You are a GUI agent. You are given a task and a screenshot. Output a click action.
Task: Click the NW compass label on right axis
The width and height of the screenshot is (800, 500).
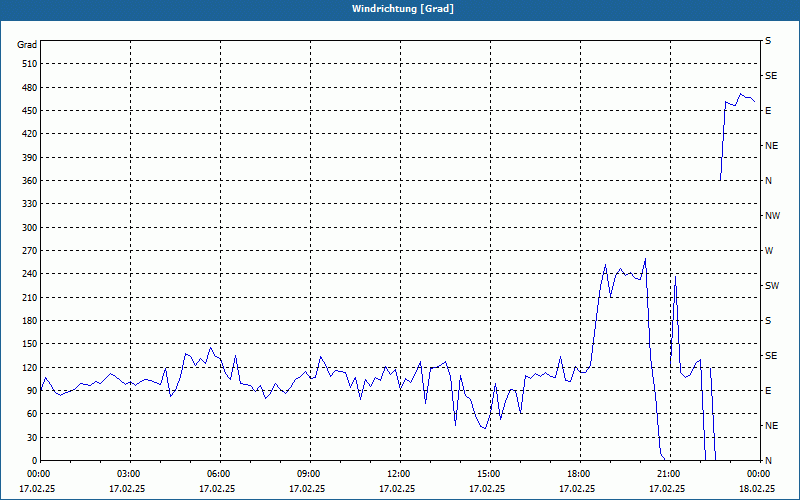[x=772, y=216]
